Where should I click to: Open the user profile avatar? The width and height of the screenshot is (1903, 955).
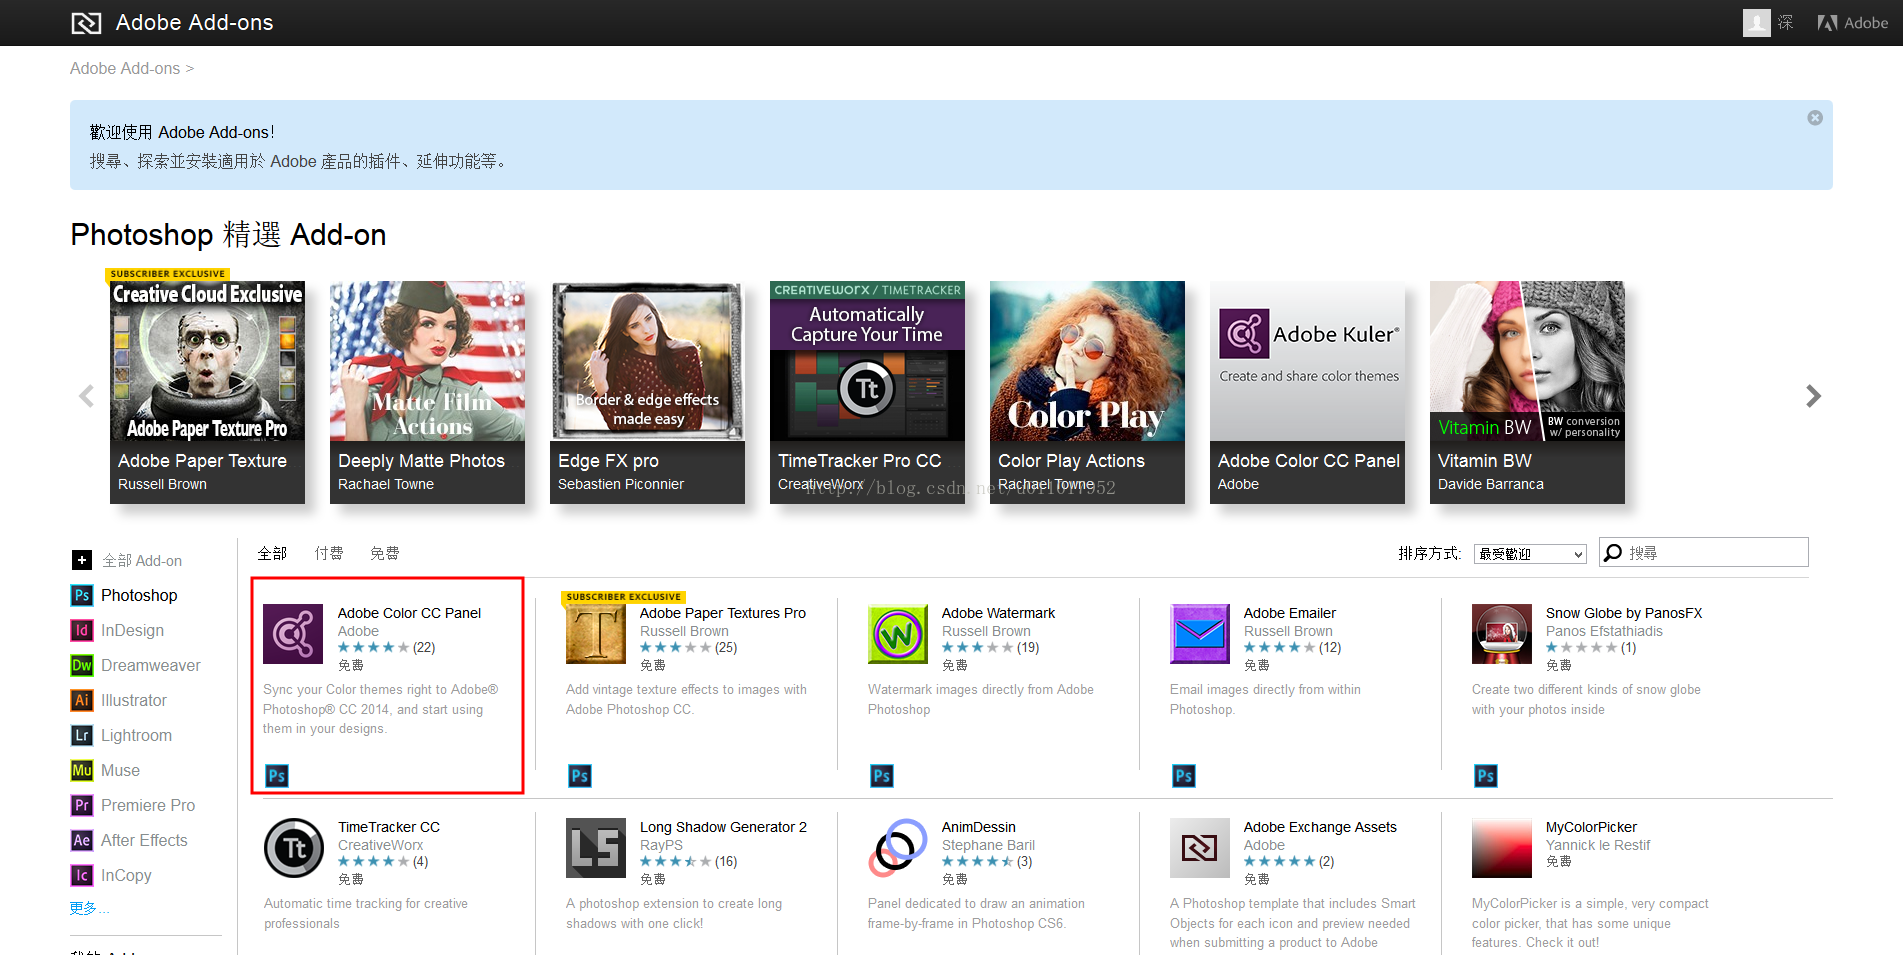coord(1756,23)
